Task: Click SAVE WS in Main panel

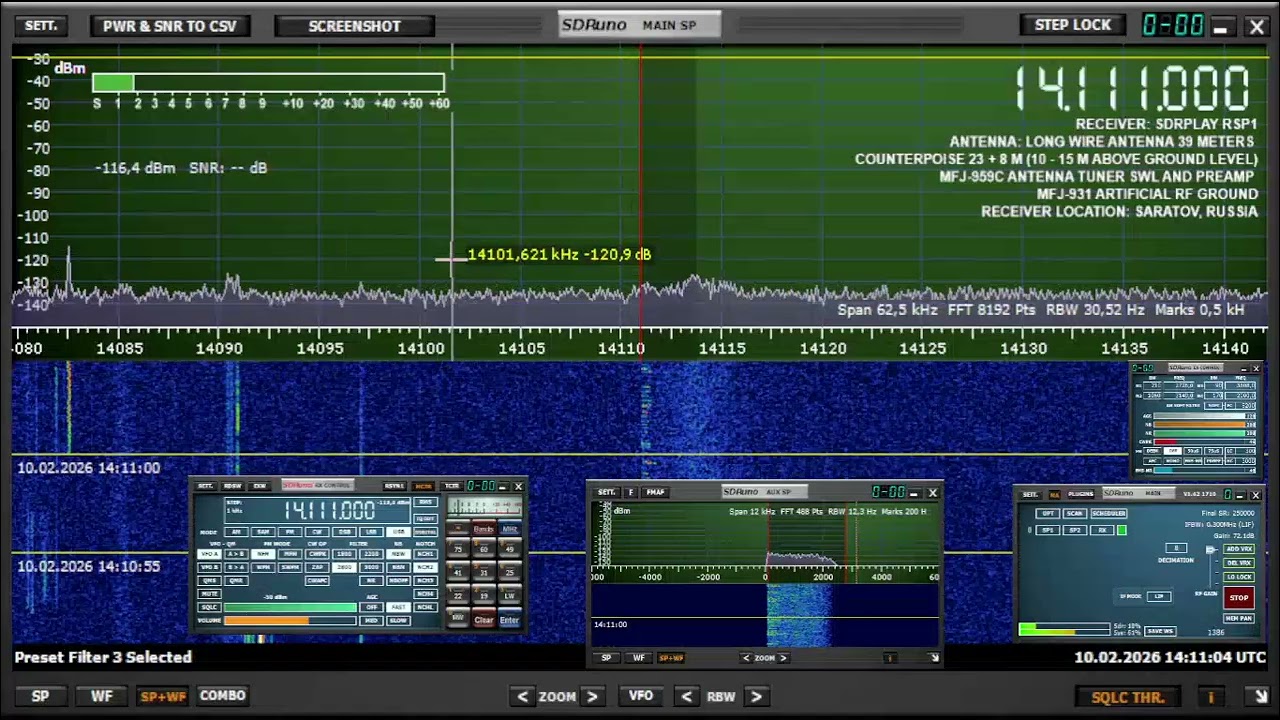Action: pyautogui.click(x=1160, y=631)
